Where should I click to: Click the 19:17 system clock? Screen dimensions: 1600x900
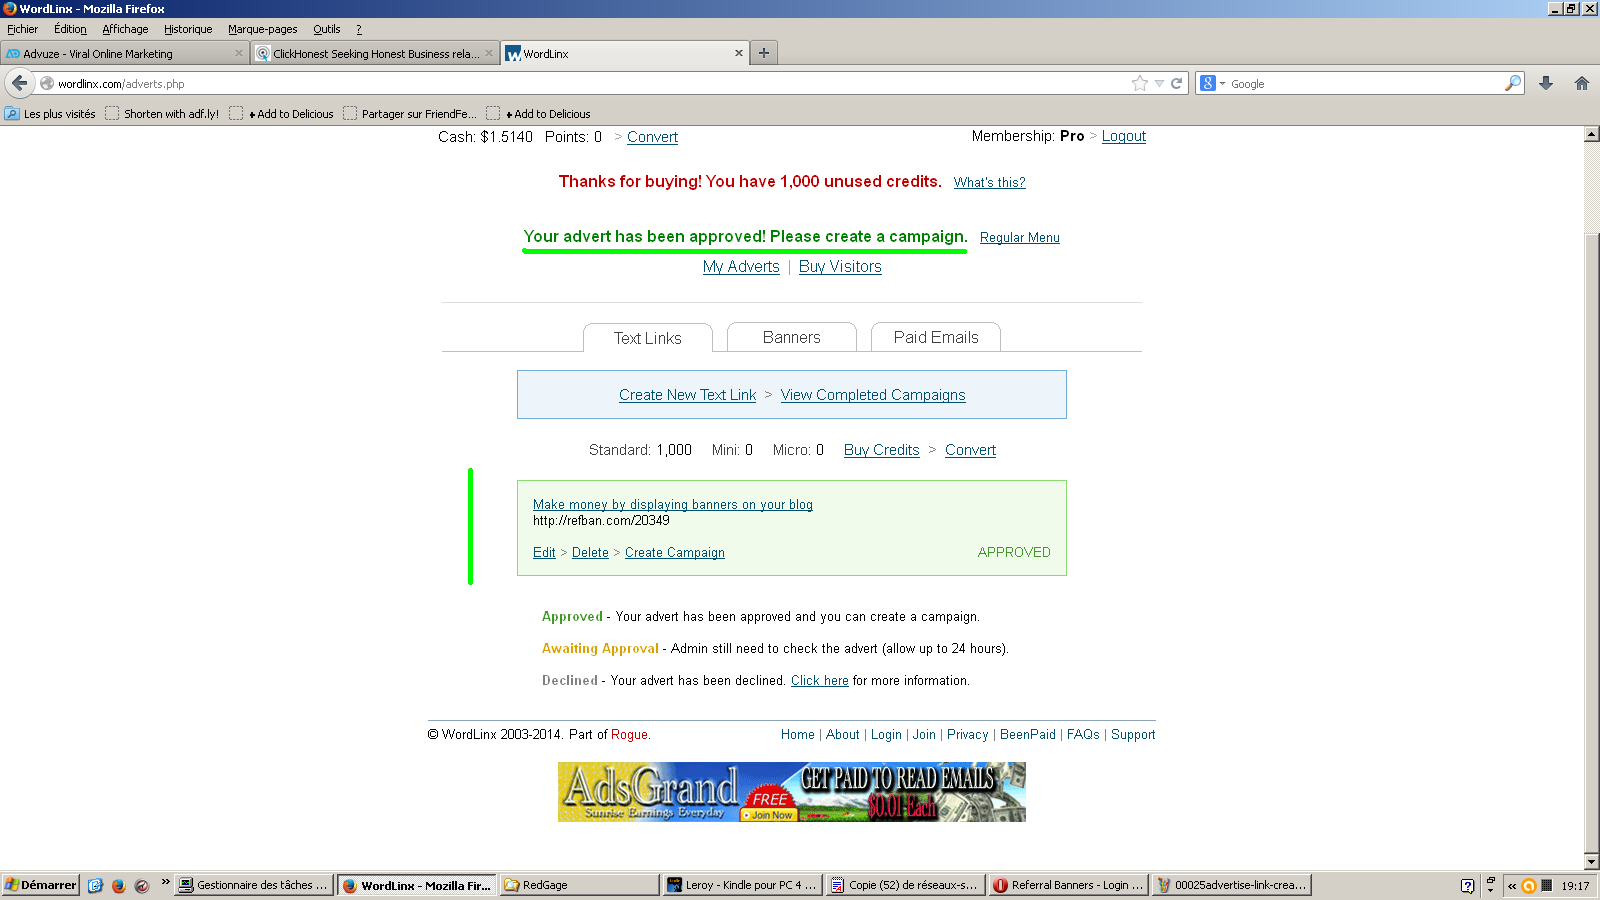[1575, 886]
